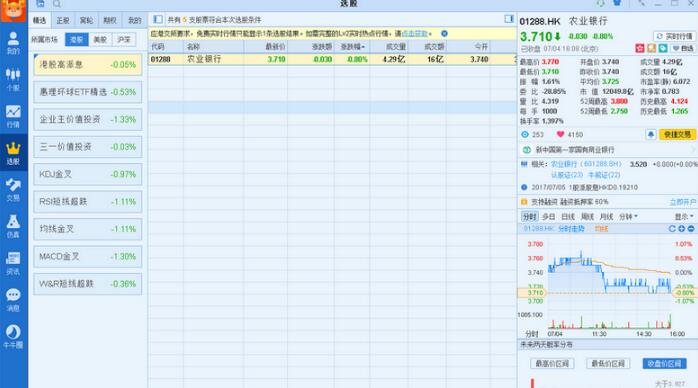
Task: Click the yellow 快捷交易 button
Action: (x=677, y=134)
